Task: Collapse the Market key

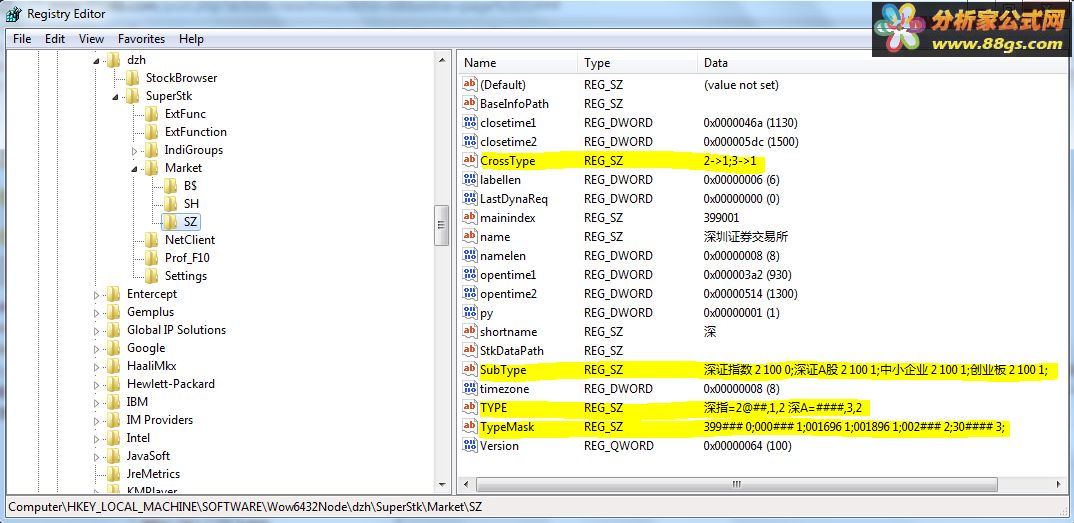Action: coord(134,168)
